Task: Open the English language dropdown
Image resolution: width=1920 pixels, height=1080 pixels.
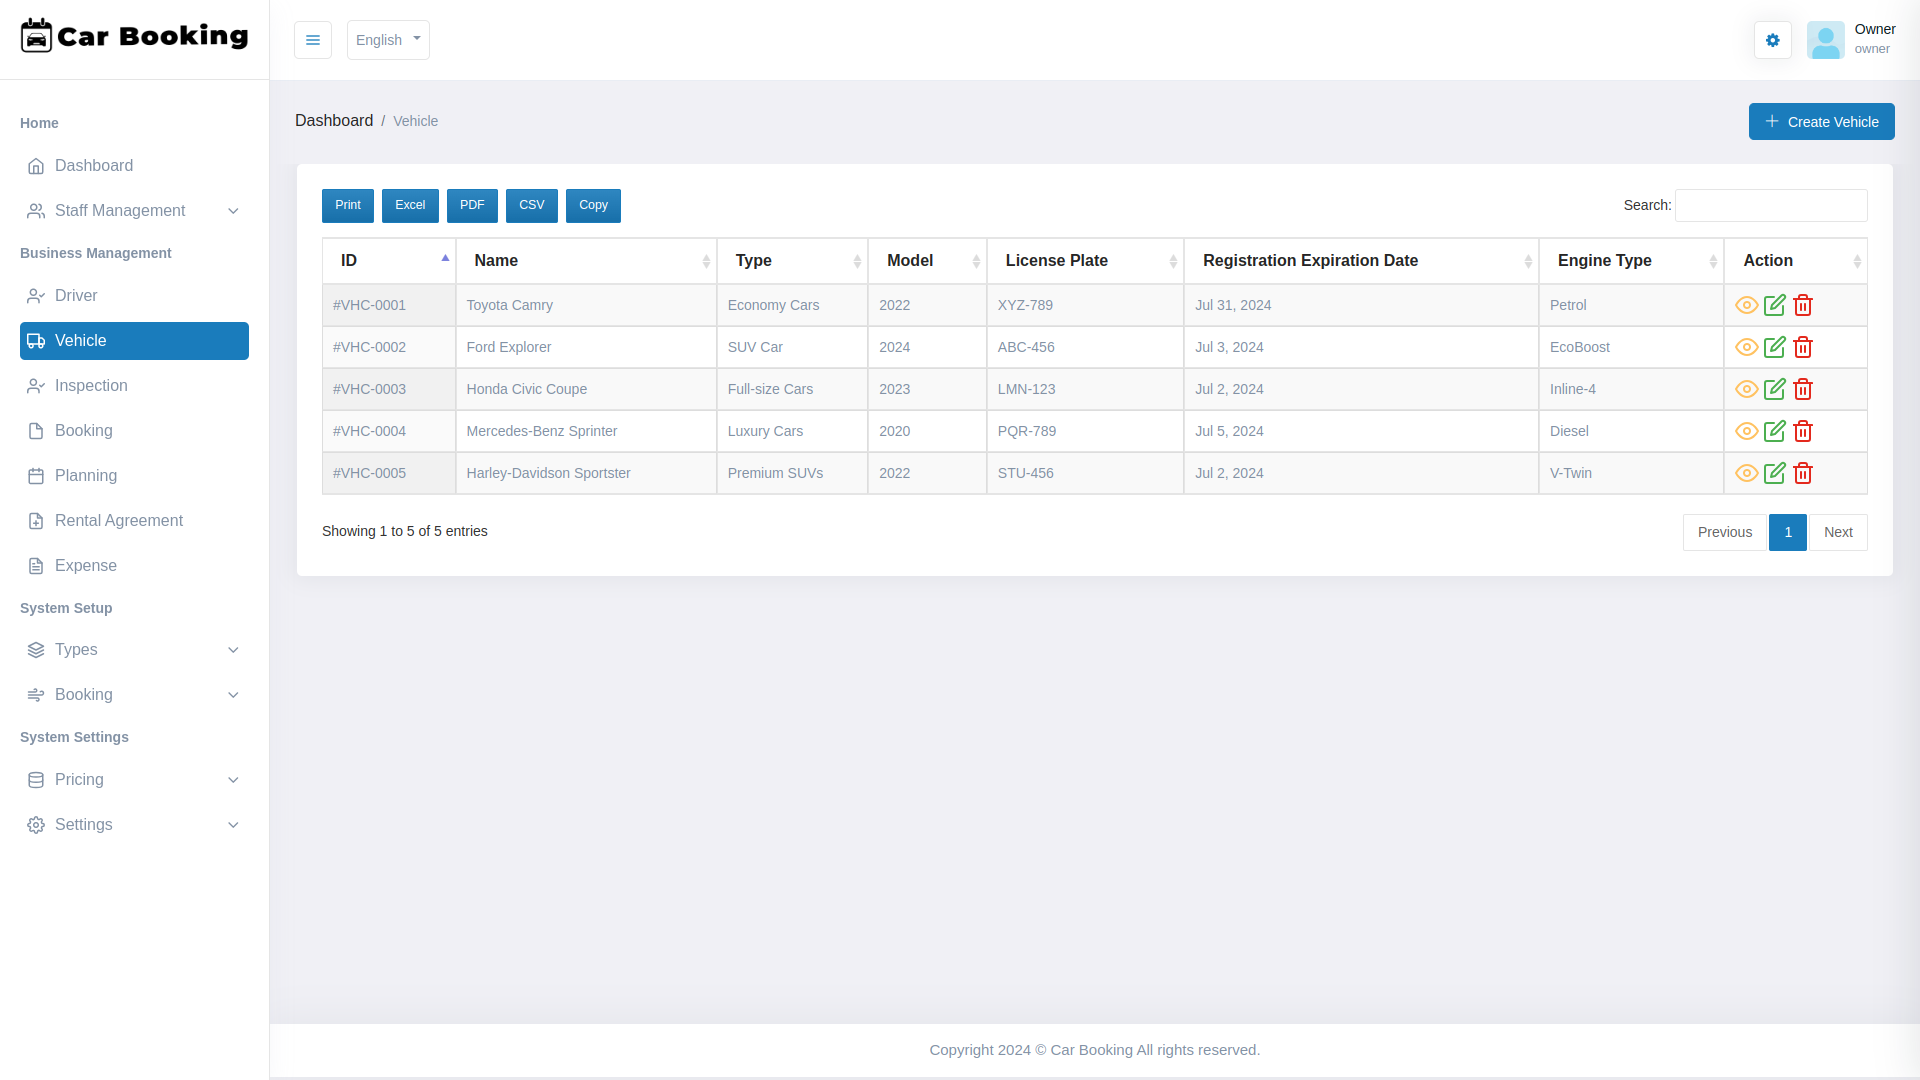Action: pos(388,40)
